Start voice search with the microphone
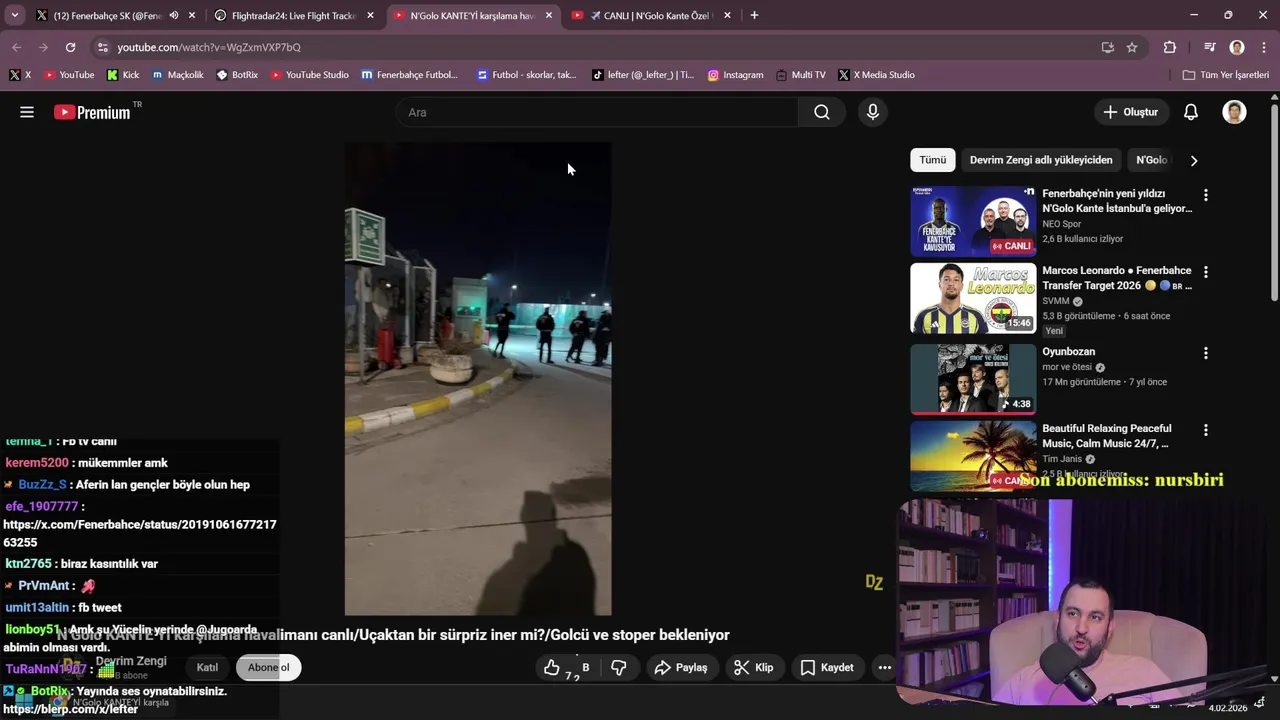1280x720 pixels. pos(873,112)
